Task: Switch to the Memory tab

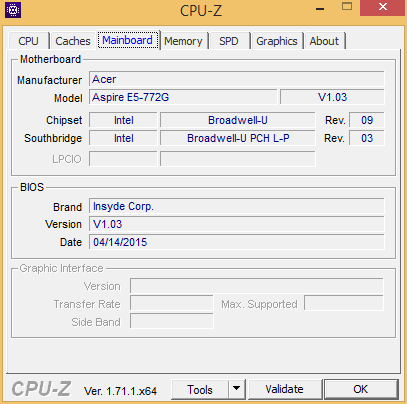Action: tap(183, 41)
